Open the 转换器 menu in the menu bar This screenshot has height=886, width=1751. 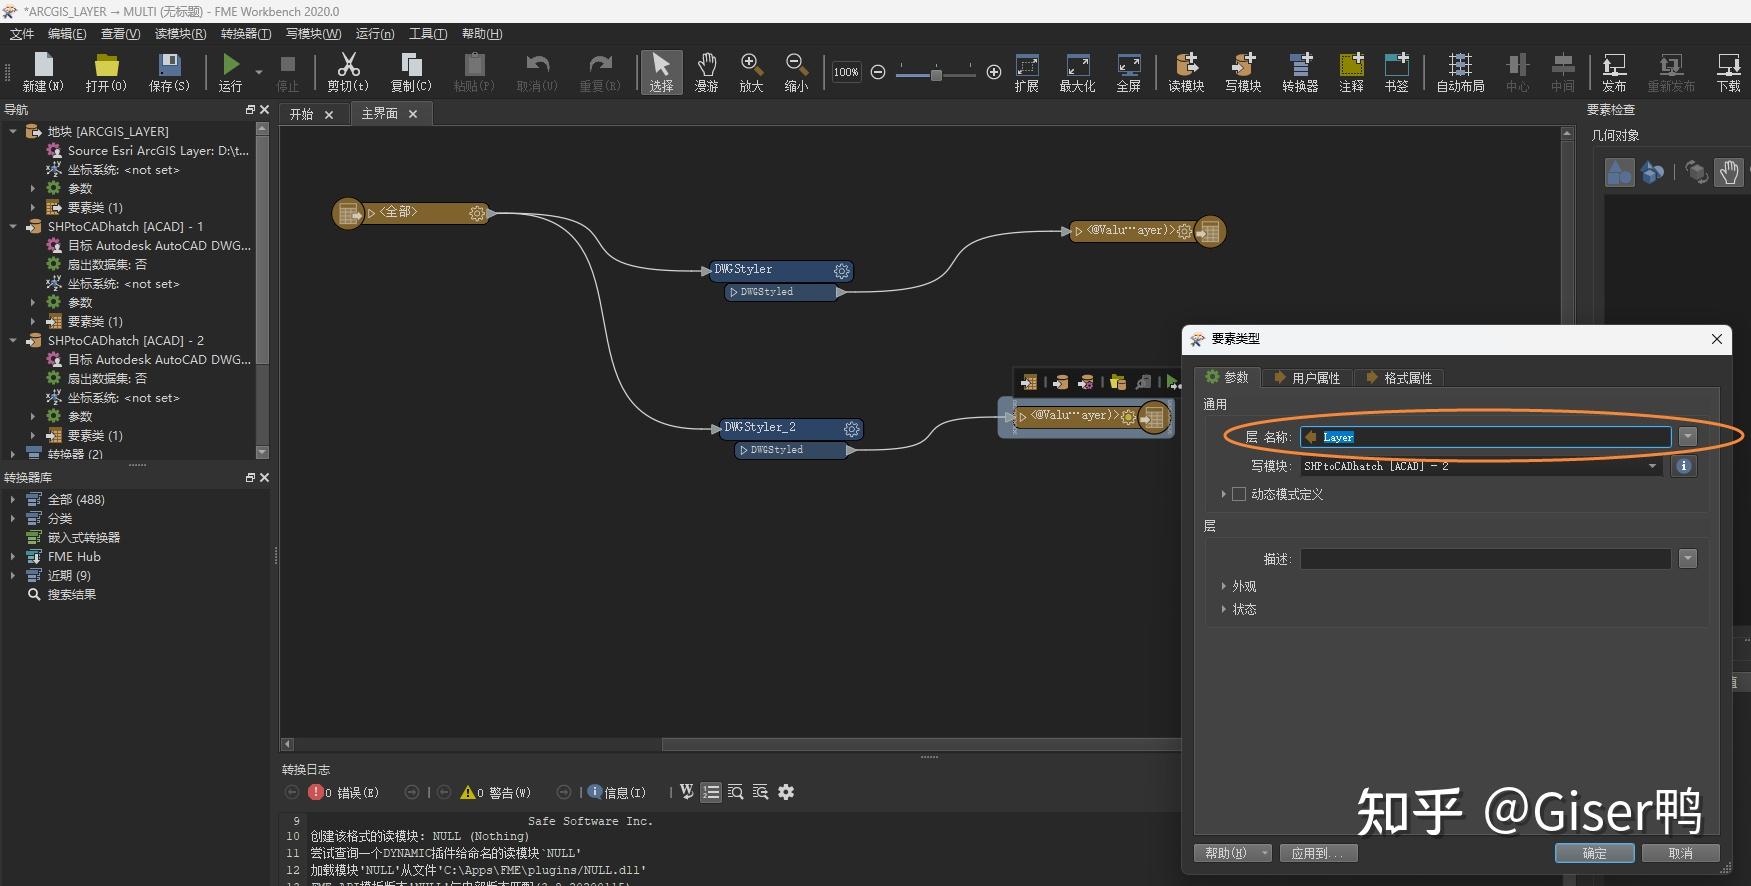(245, 34)
